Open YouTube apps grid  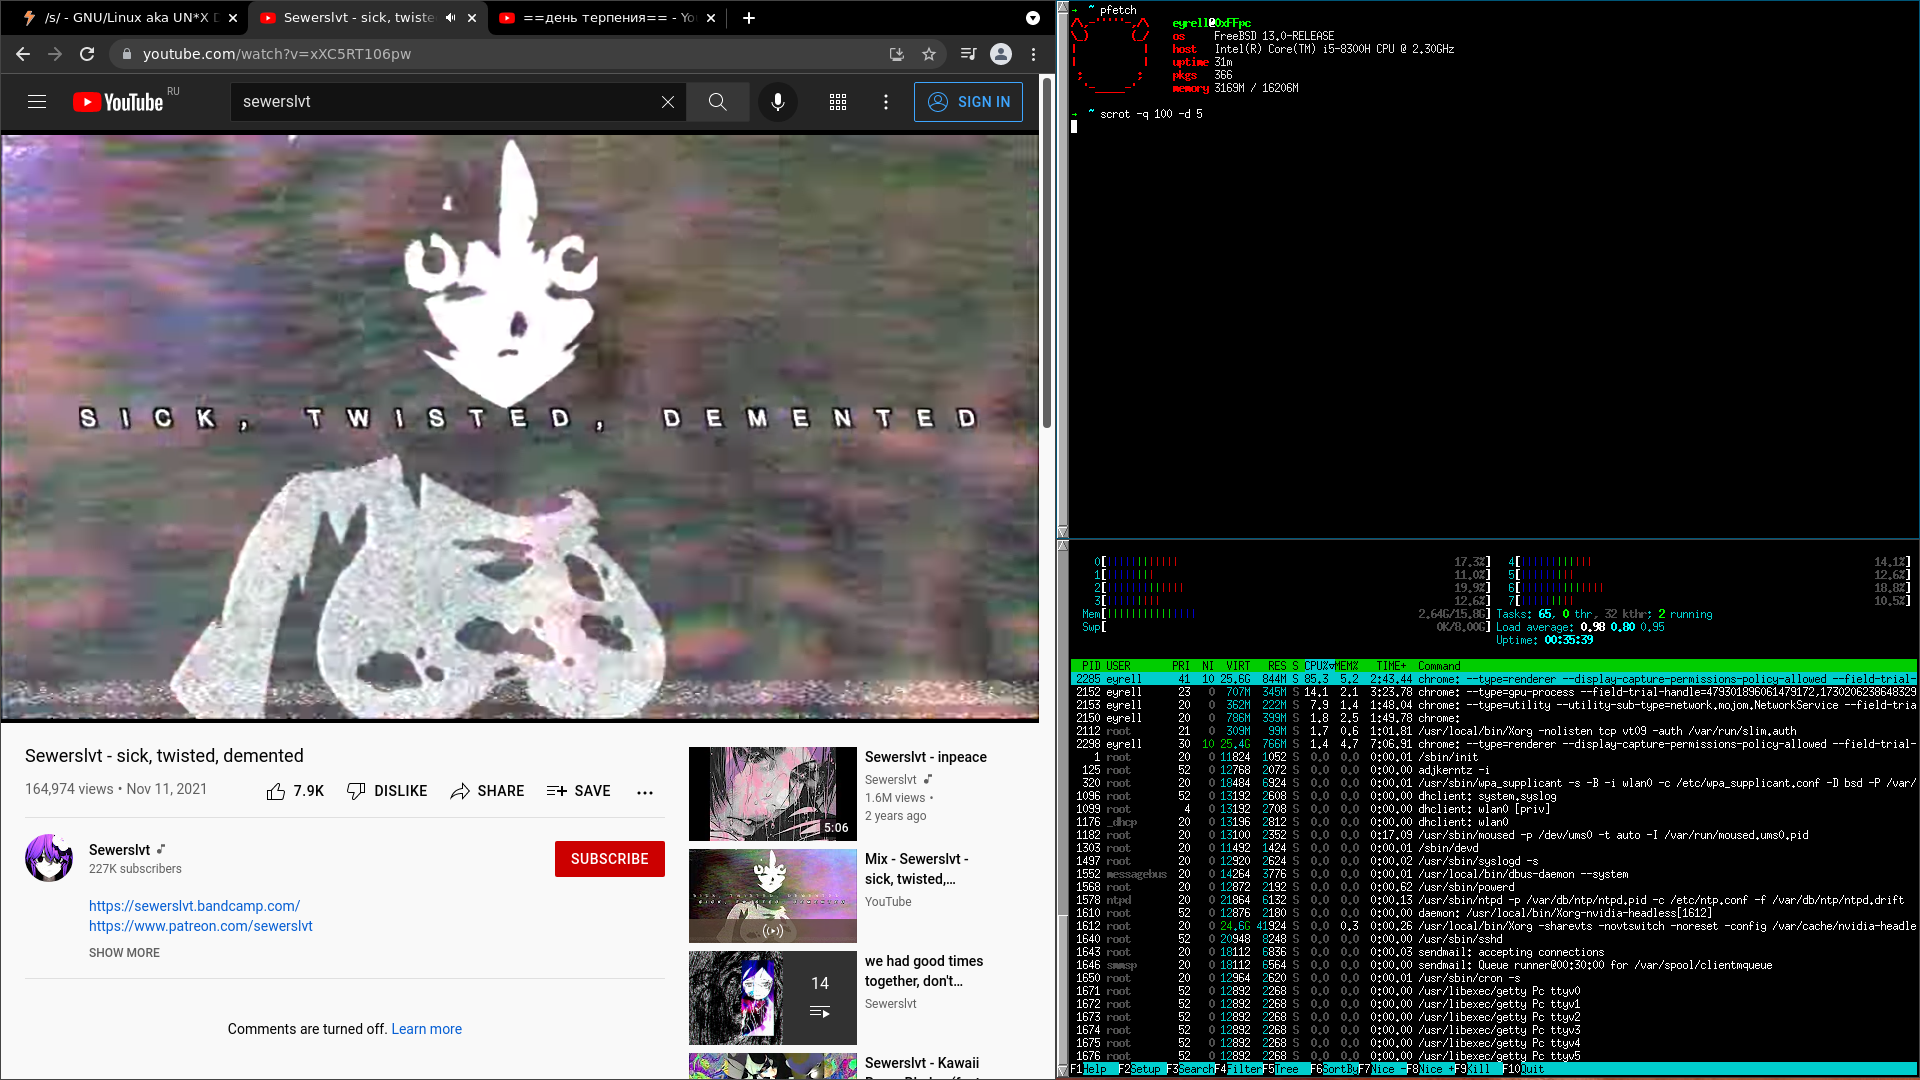838,102
